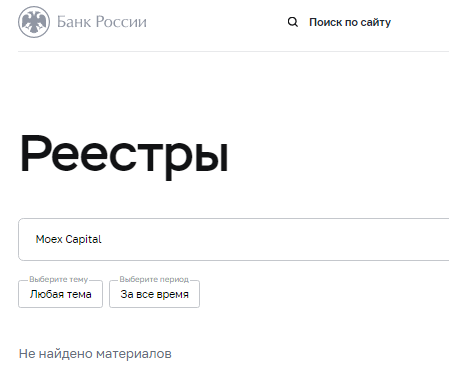The image size is (449, 376).
Task: Place cursor on word "Capital" in search box
Action: pyautogui.click(x=83, y=239)
